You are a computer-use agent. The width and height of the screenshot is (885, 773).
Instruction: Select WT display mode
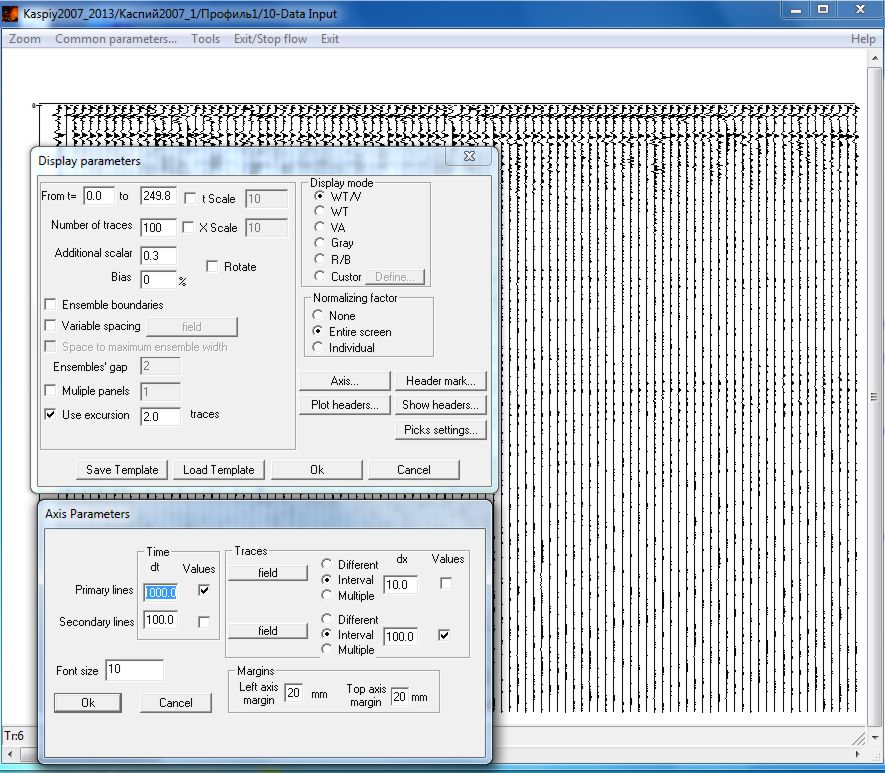[x=319, y=211]
